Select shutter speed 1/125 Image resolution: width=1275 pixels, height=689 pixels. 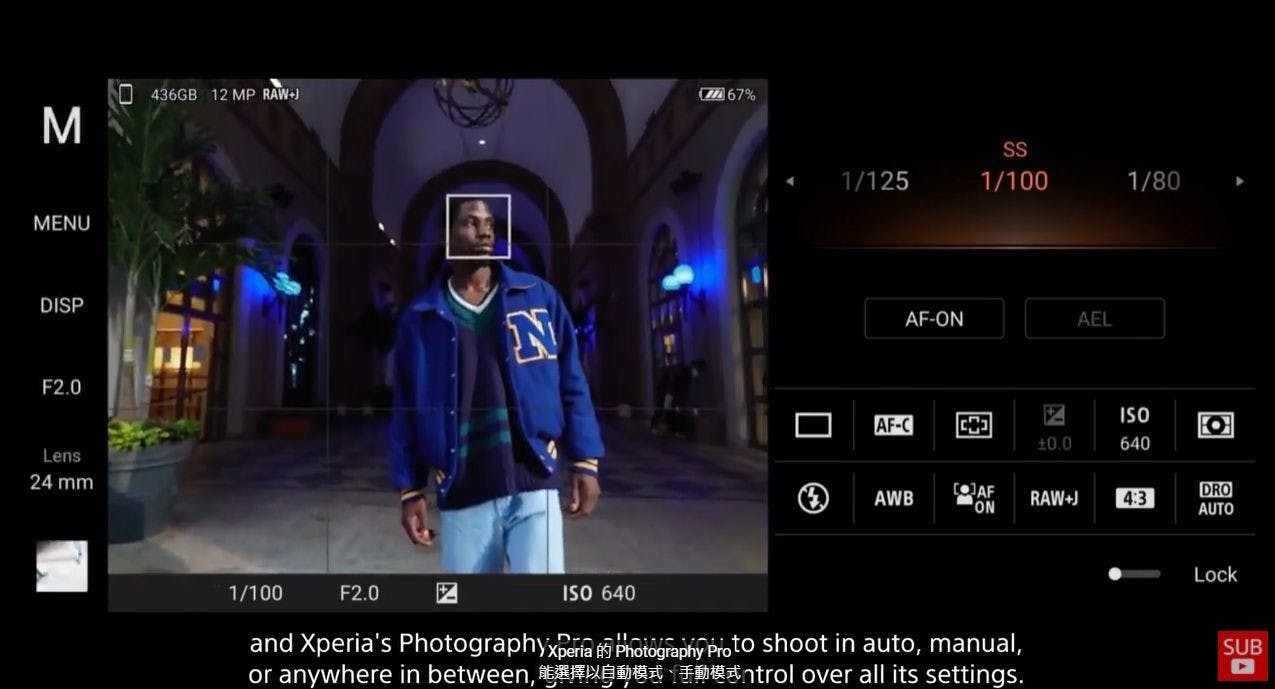tap(875, 181)
